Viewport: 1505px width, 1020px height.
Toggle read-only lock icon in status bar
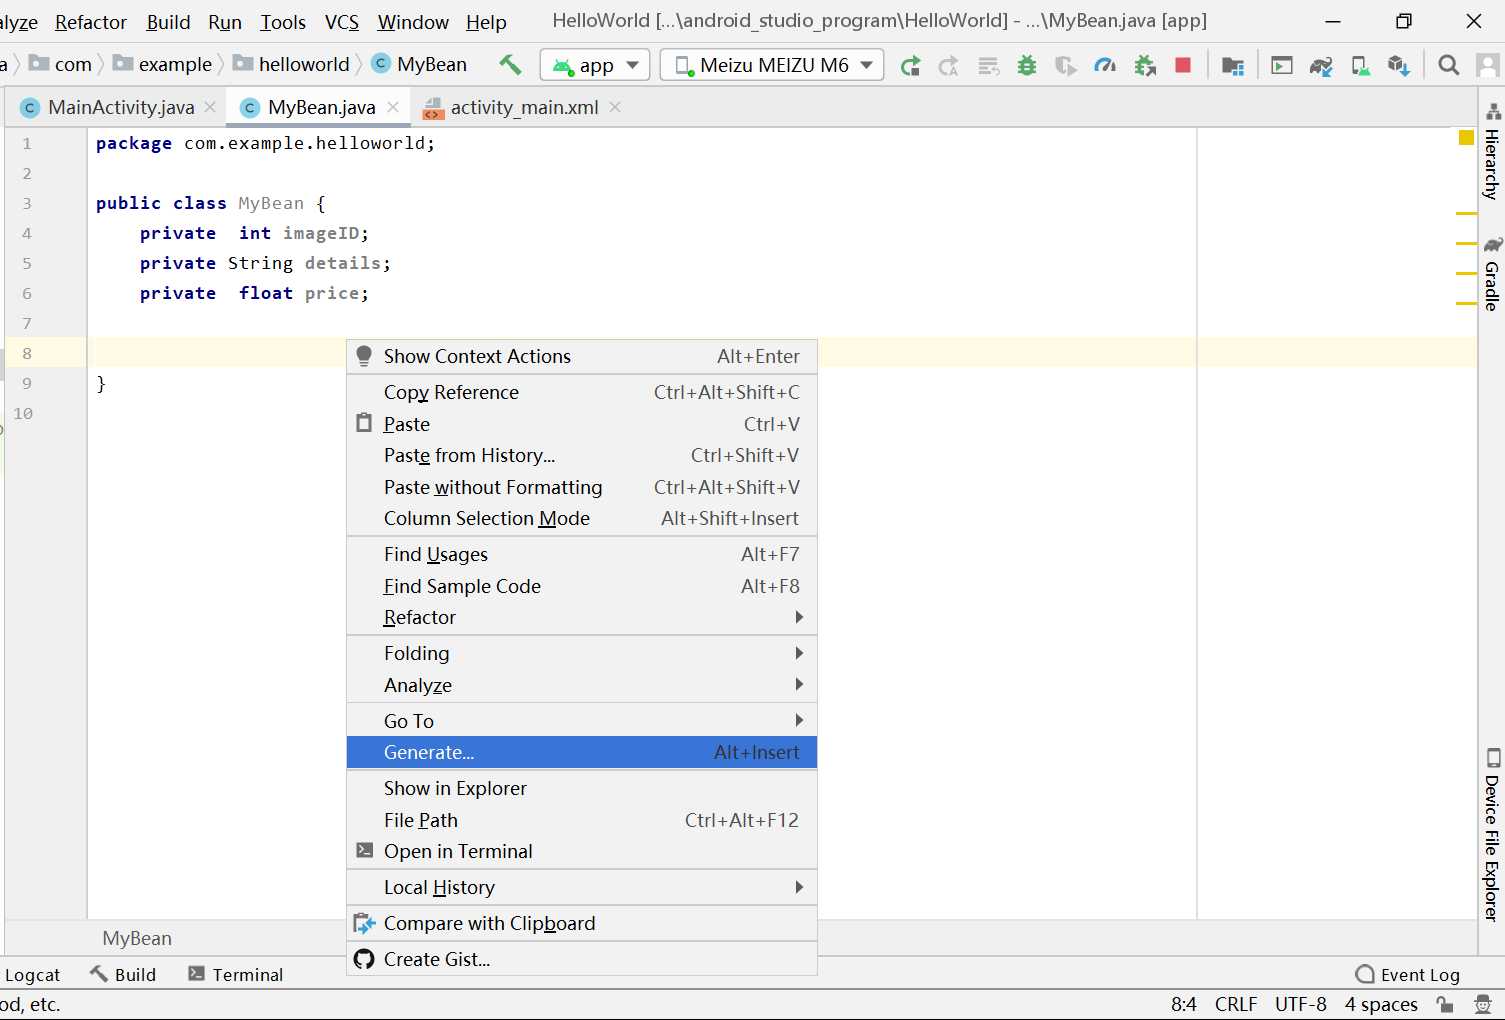1445,1004
